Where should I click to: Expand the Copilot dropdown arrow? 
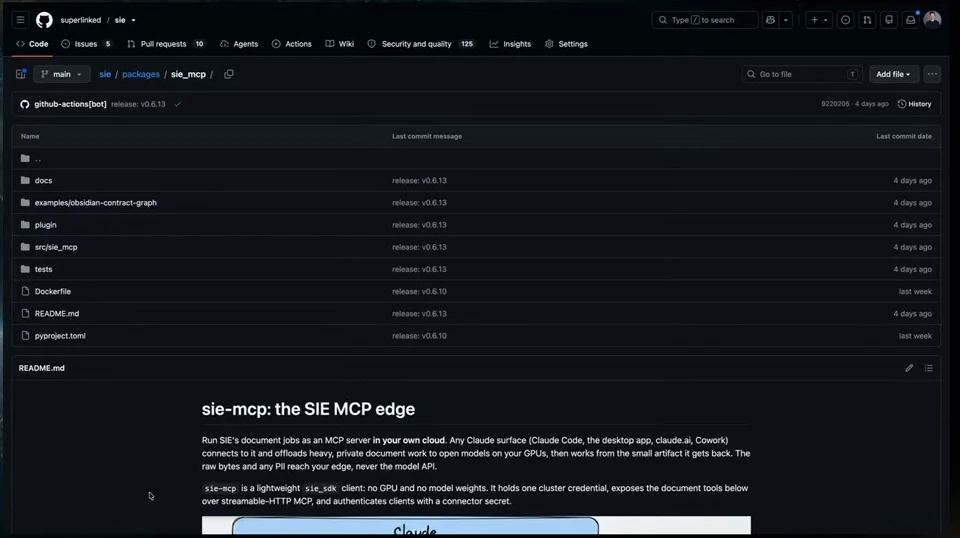coord(786,20)
